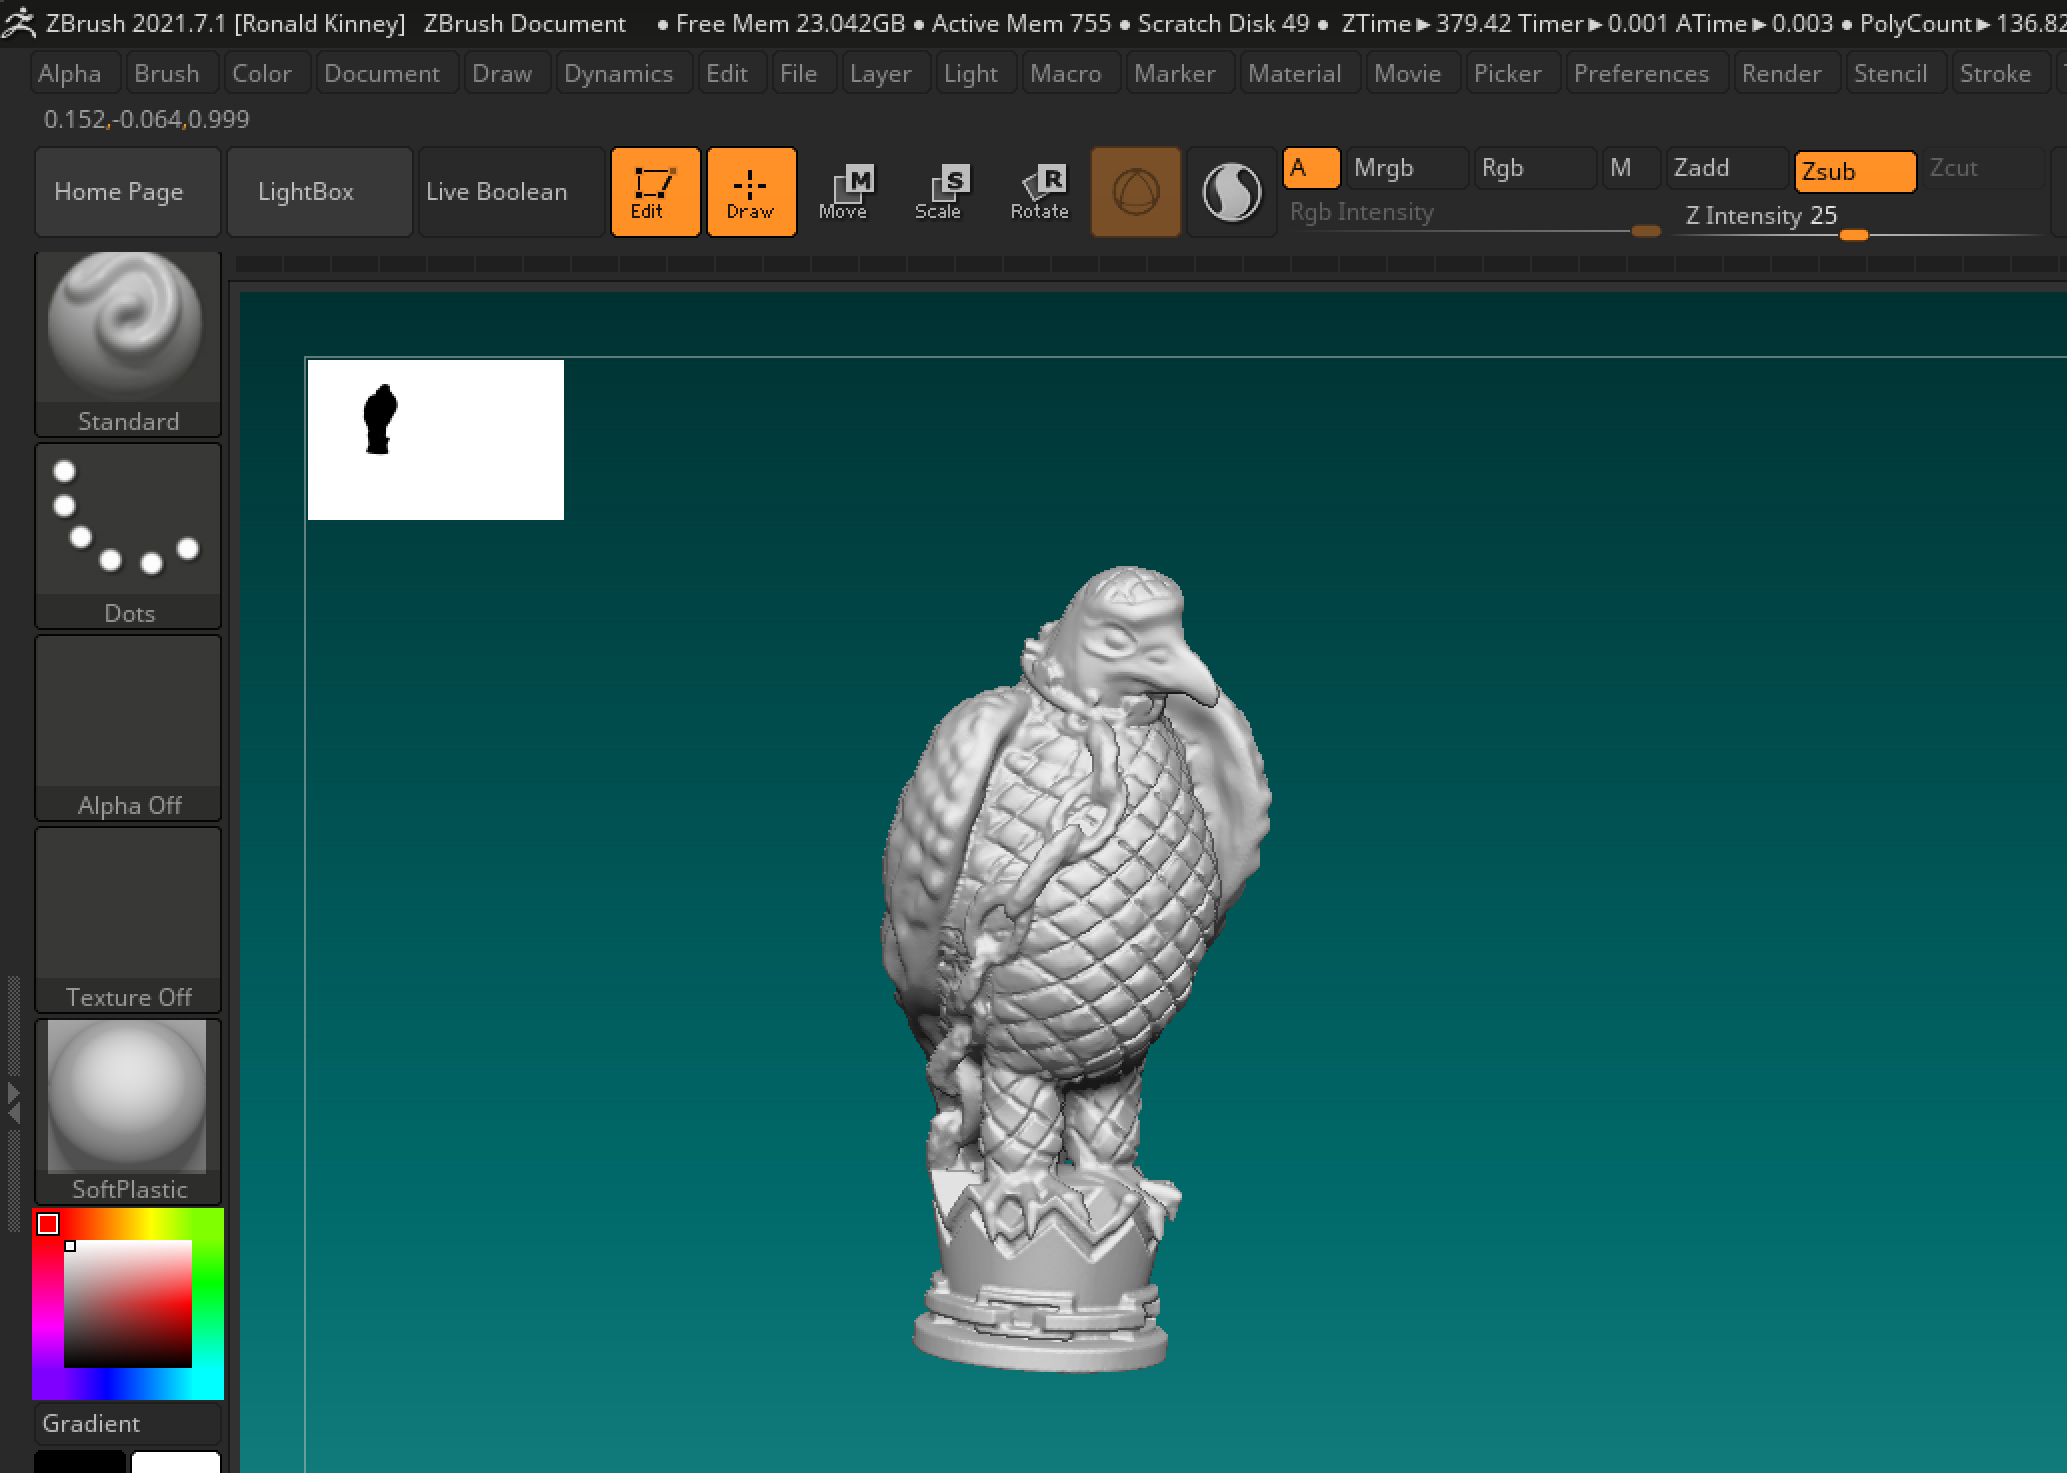This screenshot has width=2067, height=1473.
Task: Click the red current-color indicator square
Action: pyautogui.click(x=48, y=1224)
